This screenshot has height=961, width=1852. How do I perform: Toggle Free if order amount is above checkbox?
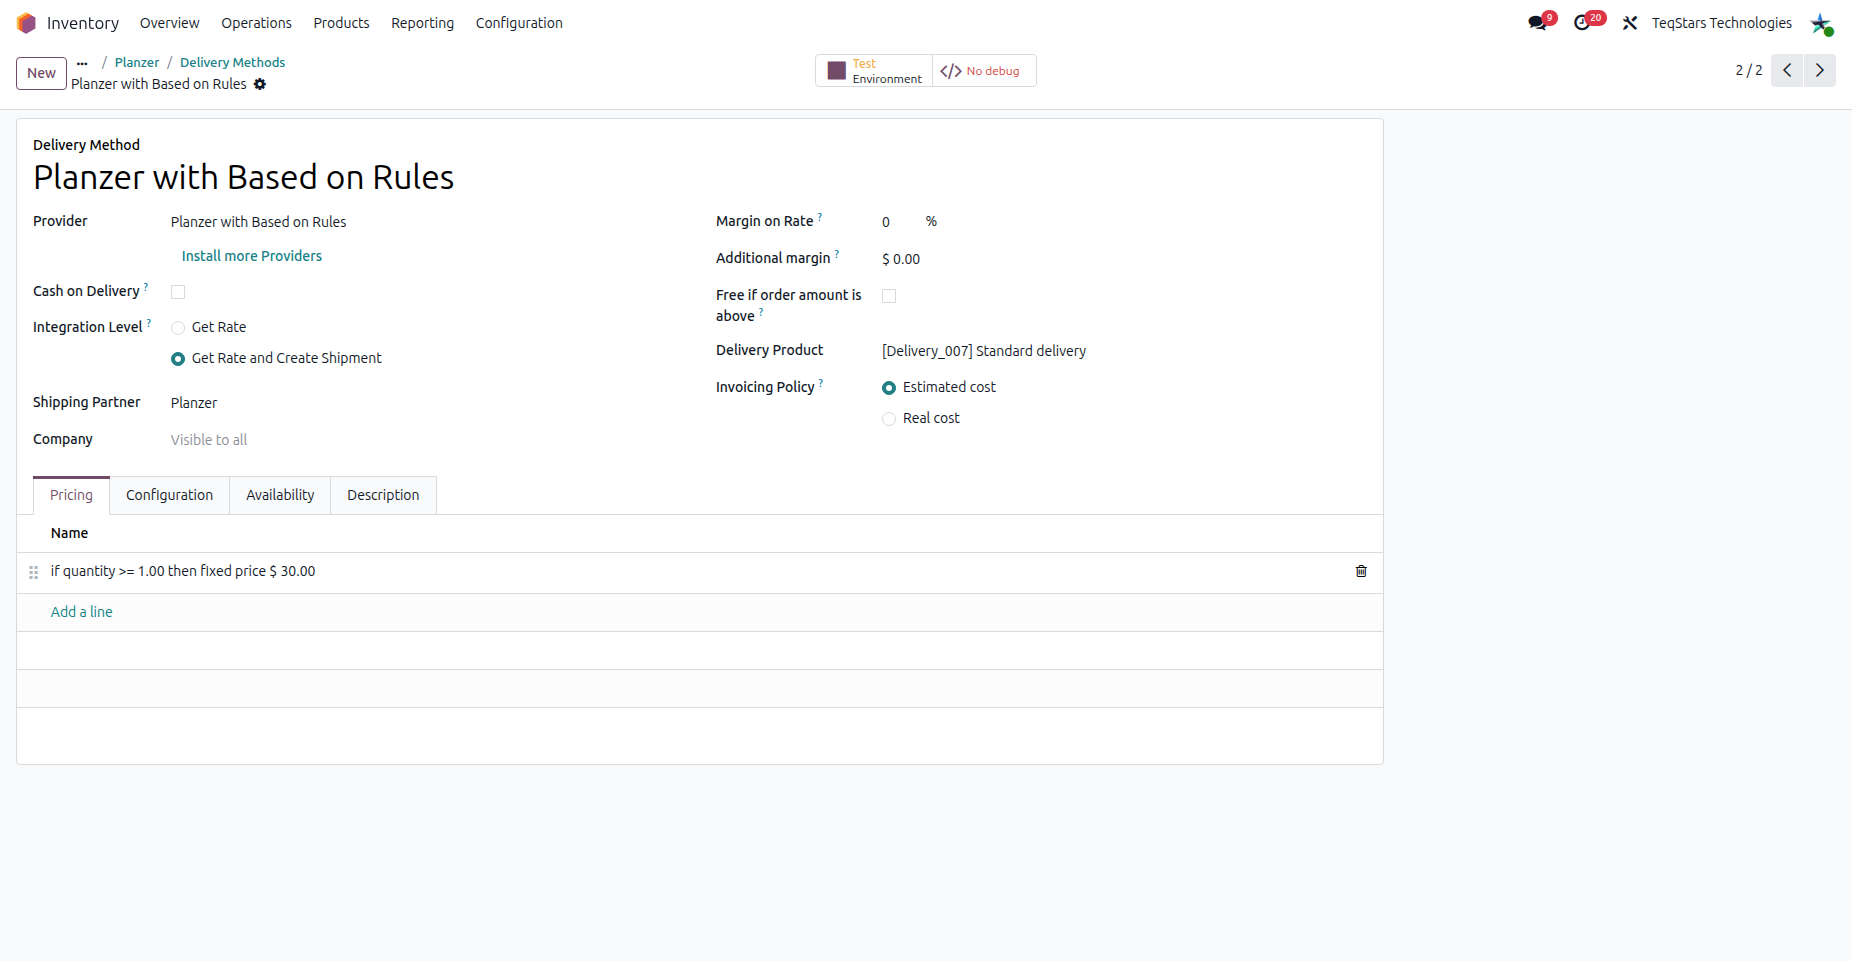point(889,296)
